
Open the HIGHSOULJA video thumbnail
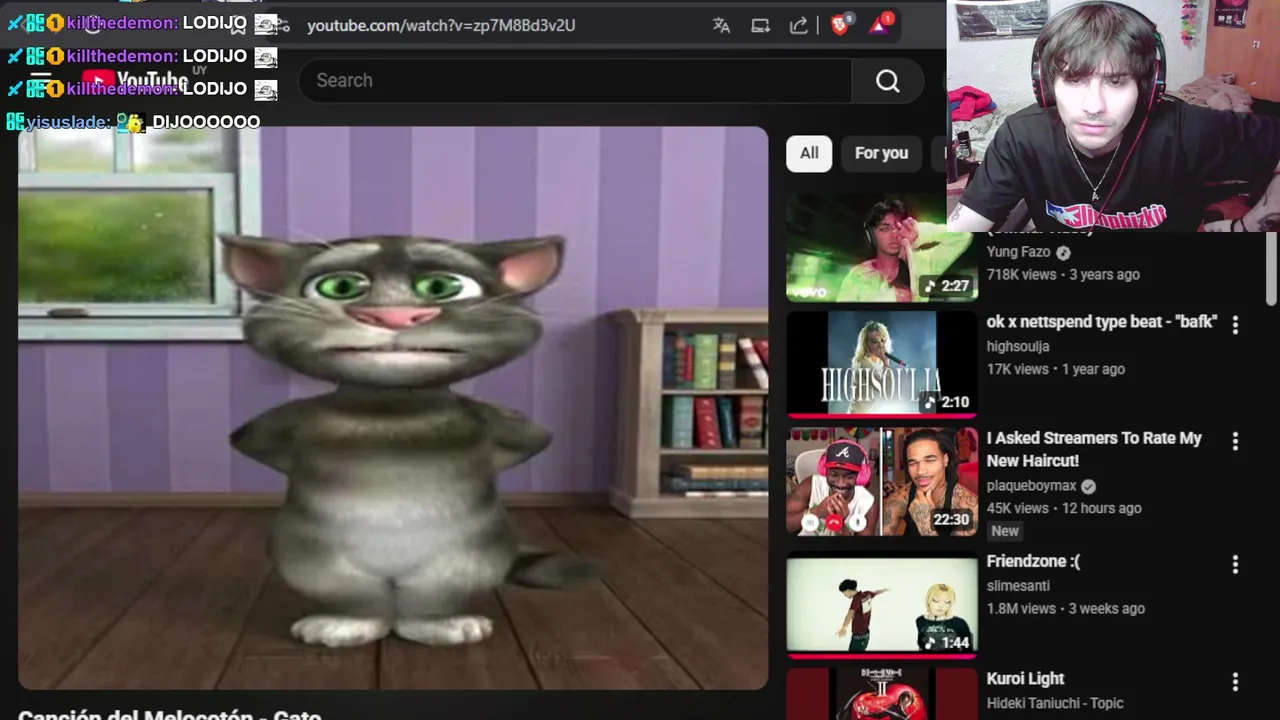[x=882, y=364]
